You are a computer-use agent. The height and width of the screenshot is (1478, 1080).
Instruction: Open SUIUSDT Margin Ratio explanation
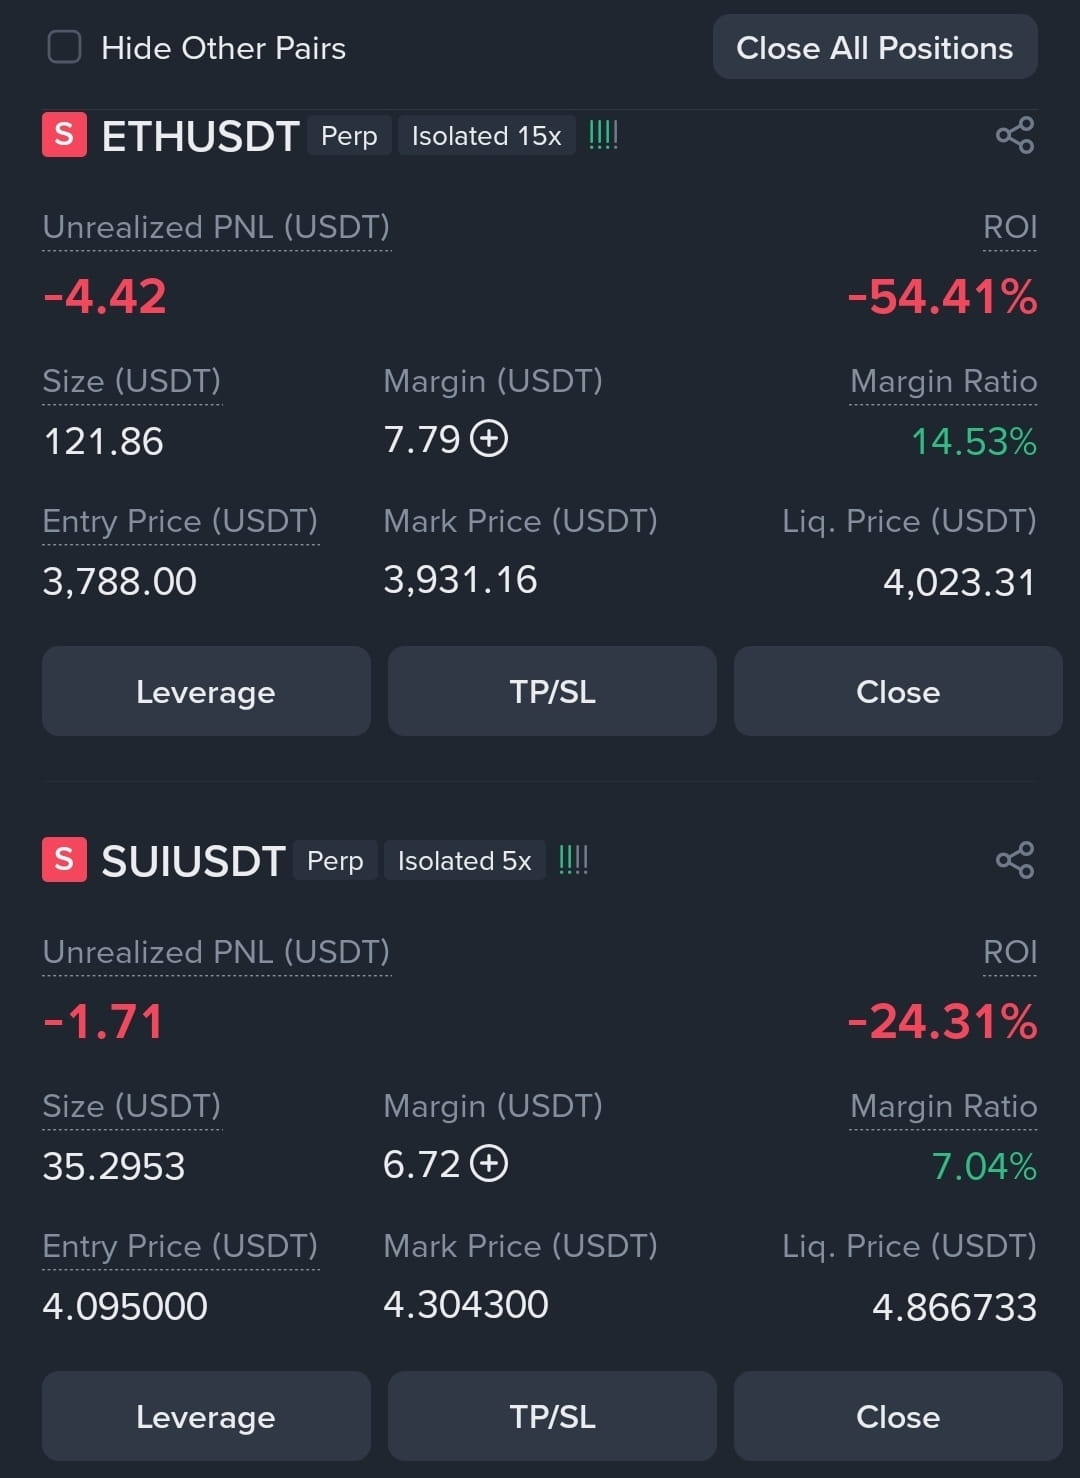pyautogui.click(x=943, y=1107)
